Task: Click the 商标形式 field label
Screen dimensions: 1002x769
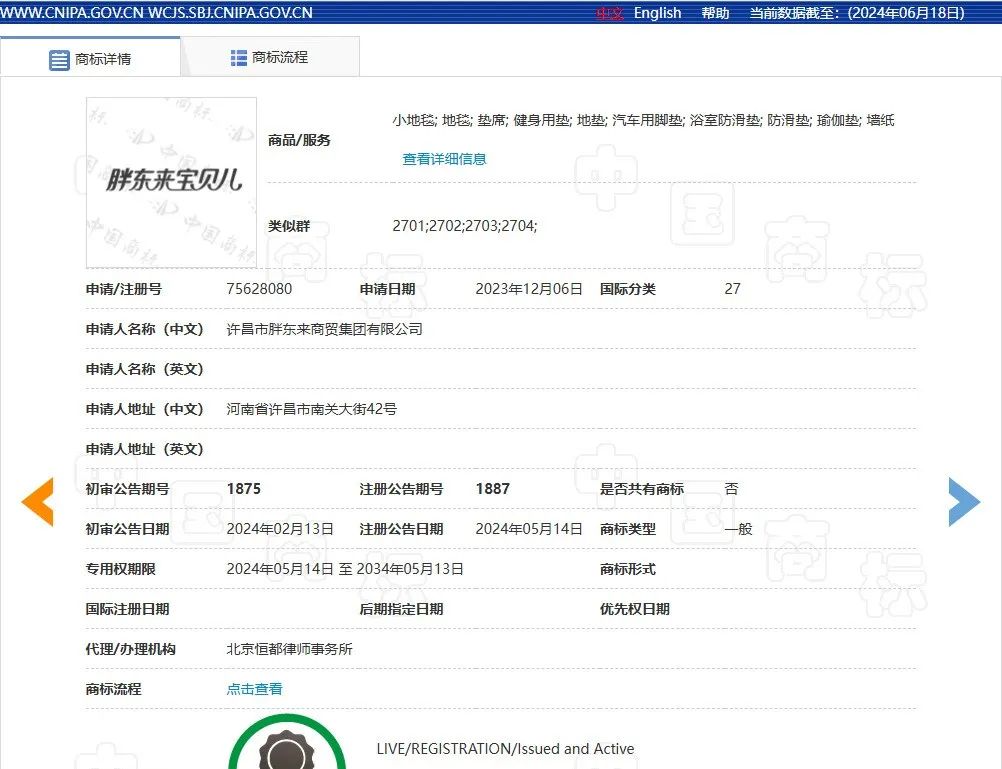Action: pyautogui.click(x=628, y=569)
